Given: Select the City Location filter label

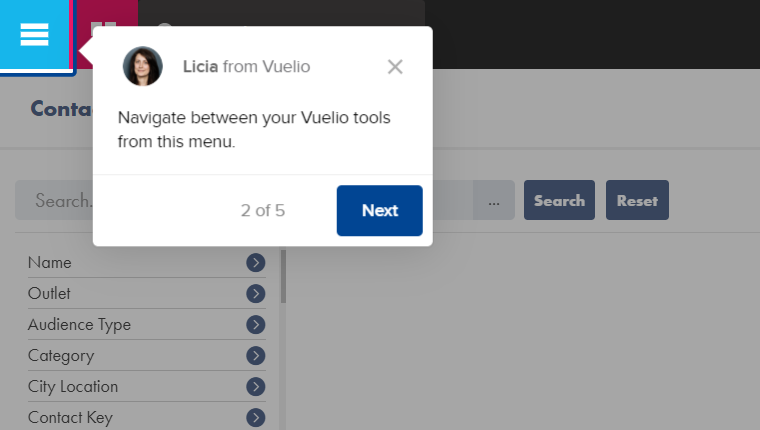Looking at the screenshot, I should tap(73, 387).
